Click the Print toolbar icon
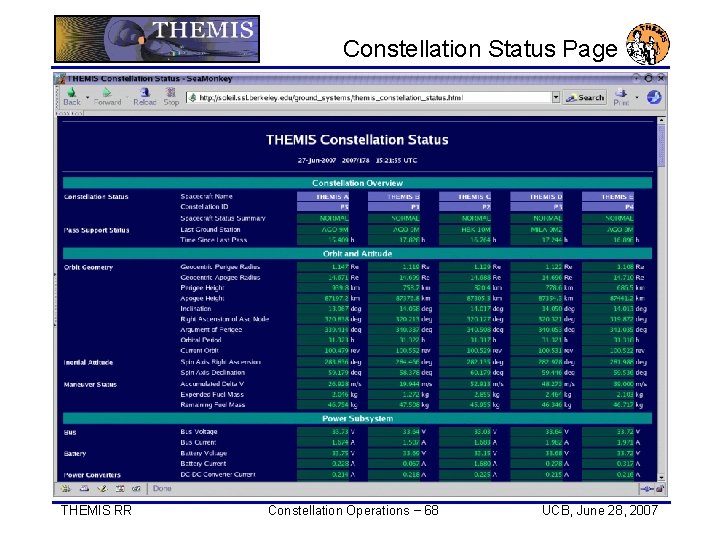Screen dimensions: 720x540 [621, 97]
